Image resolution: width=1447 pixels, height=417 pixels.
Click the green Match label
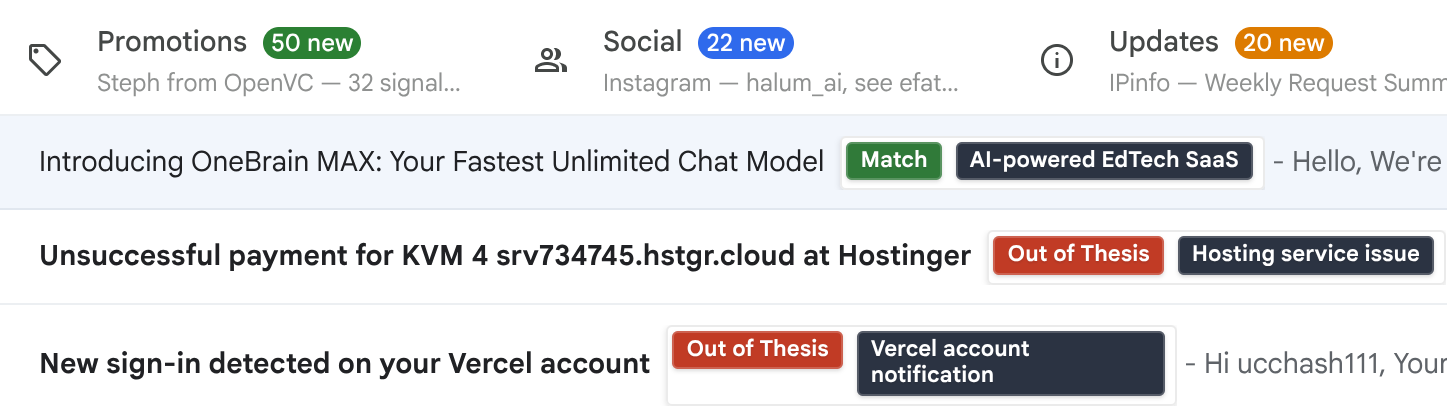point(894,160)
